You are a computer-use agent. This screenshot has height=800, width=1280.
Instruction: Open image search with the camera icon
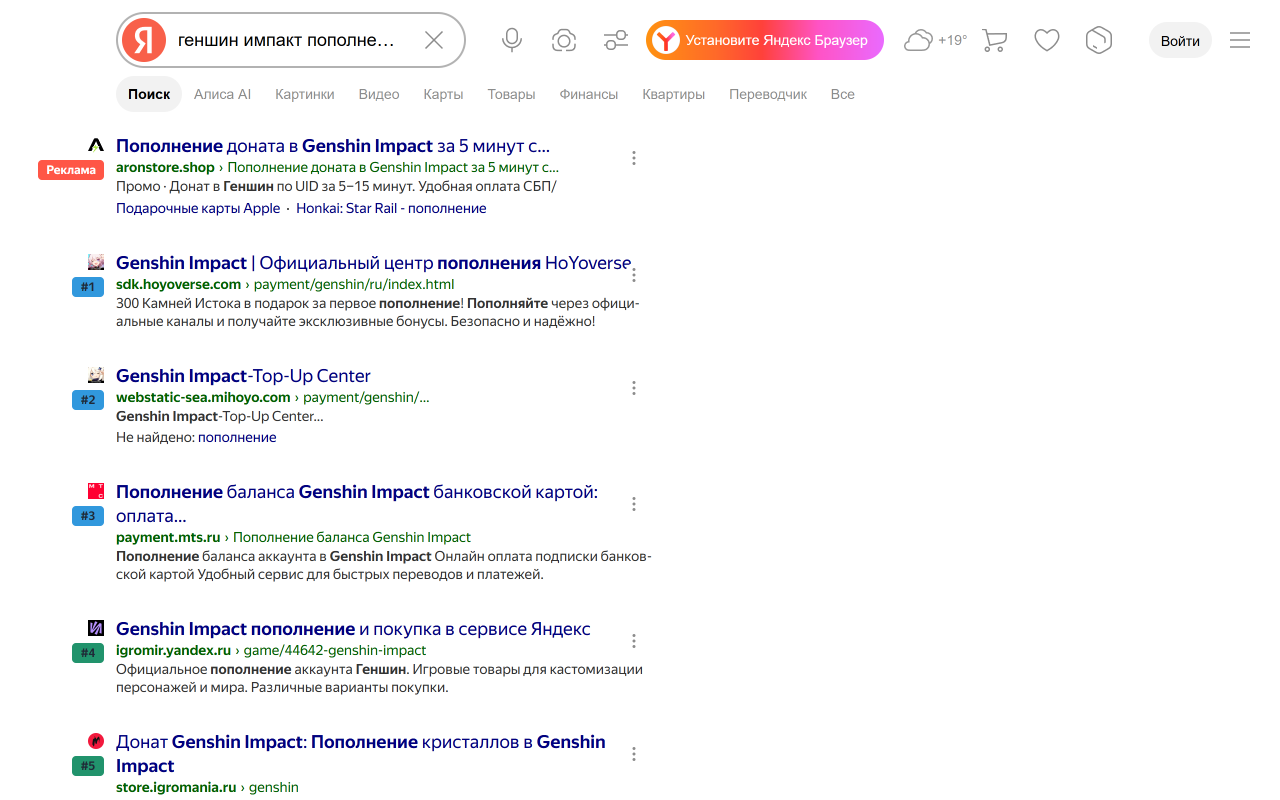564,40
